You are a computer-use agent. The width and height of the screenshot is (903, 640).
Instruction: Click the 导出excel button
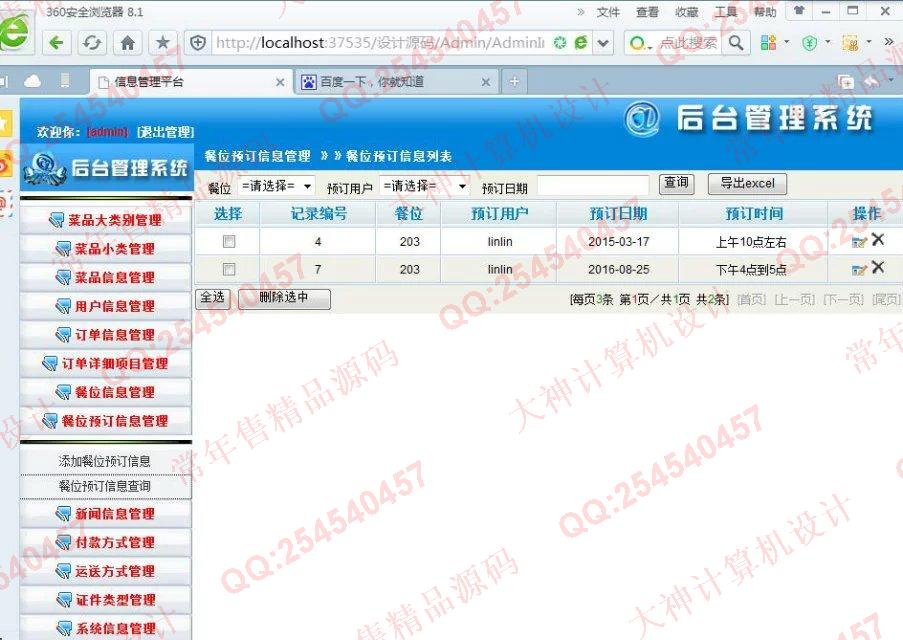(747, 184)
